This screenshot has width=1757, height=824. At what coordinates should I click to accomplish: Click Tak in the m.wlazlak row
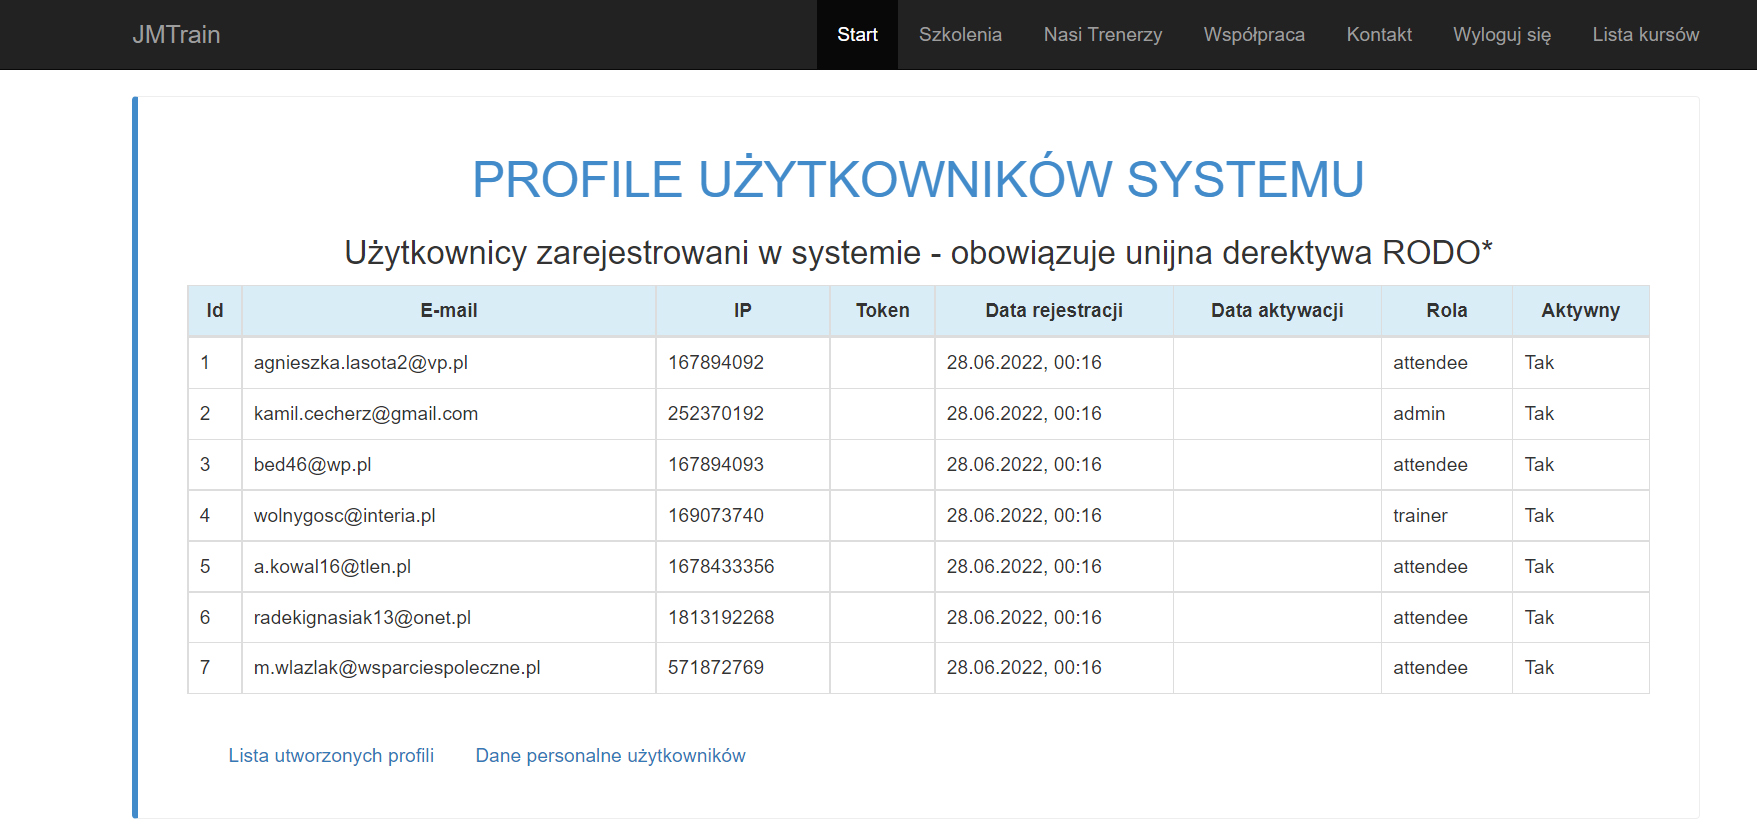point(1539,668)
